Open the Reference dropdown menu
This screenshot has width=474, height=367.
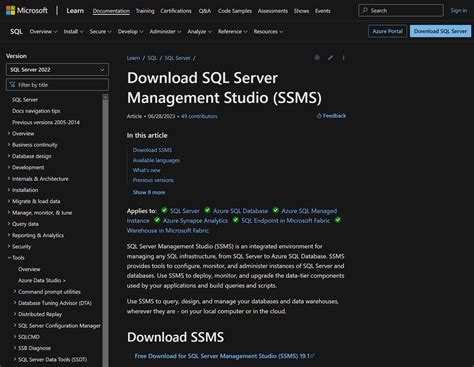coord(233,32)
